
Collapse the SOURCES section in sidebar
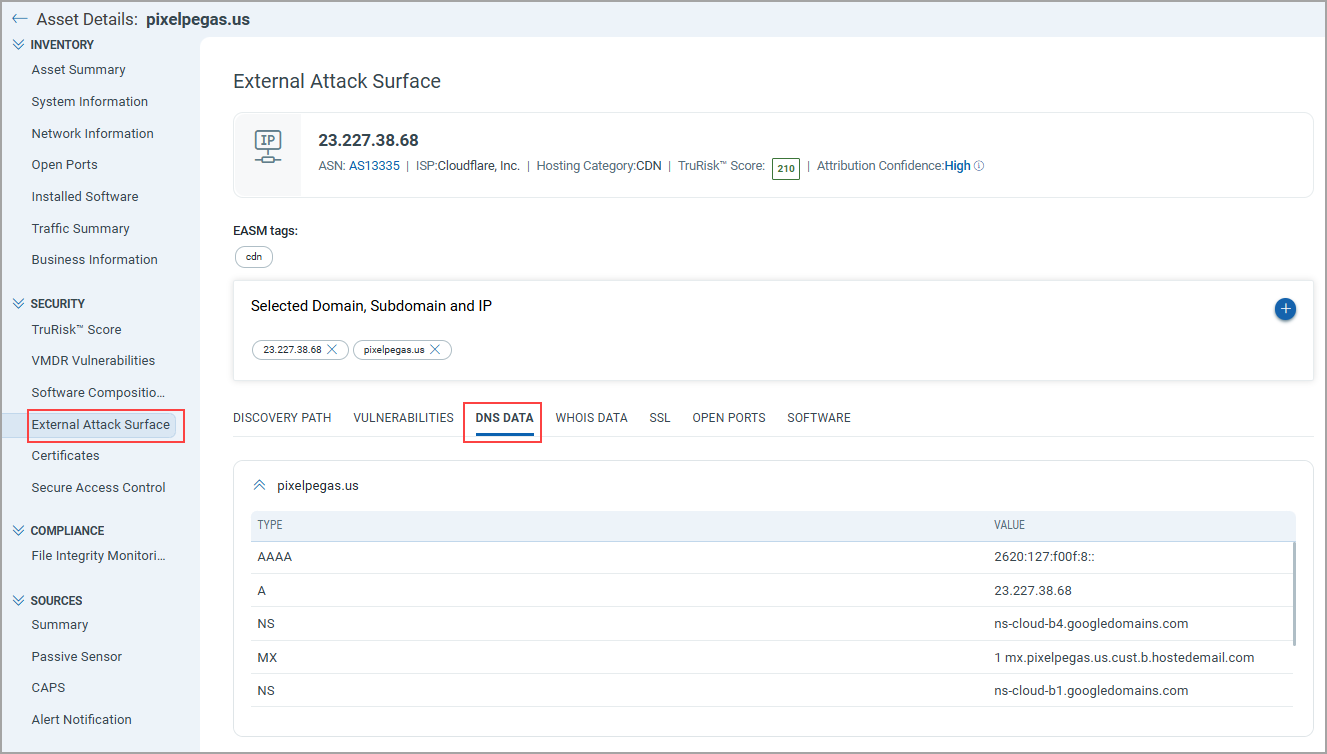pos(16,600)
